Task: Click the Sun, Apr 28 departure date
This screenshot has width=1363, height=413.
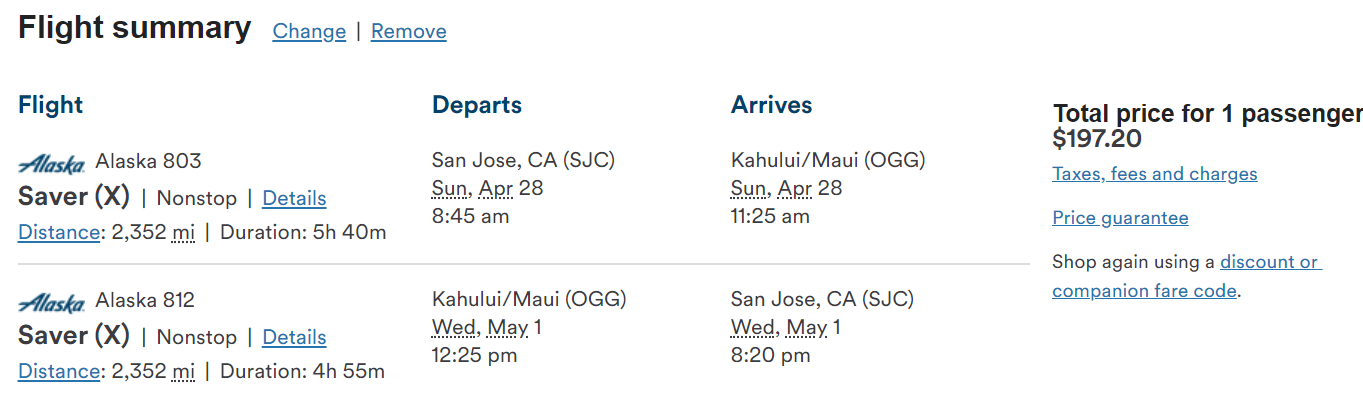Action: click(x=487, y=188)
